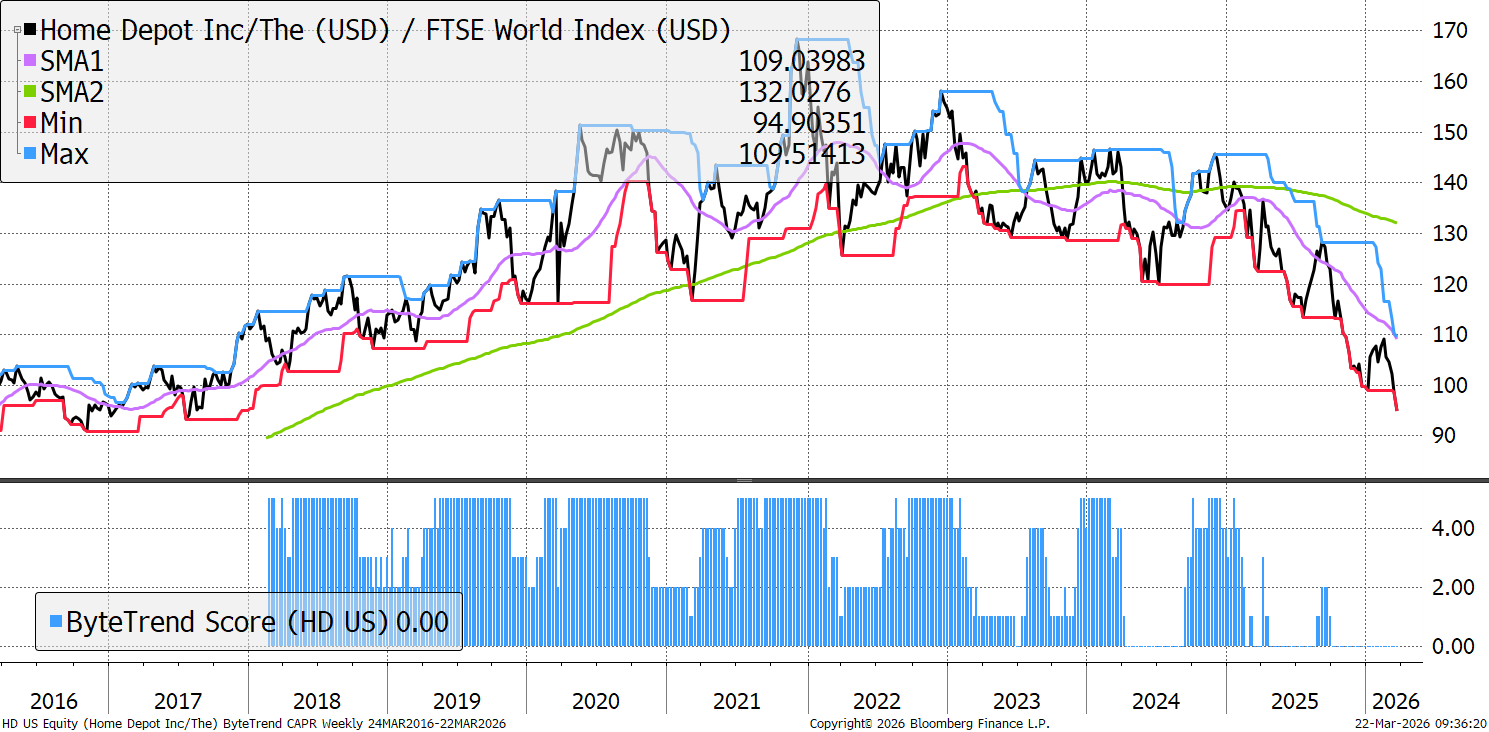
Task: Select the SMA2 legend label
Action: coord(72,93)
